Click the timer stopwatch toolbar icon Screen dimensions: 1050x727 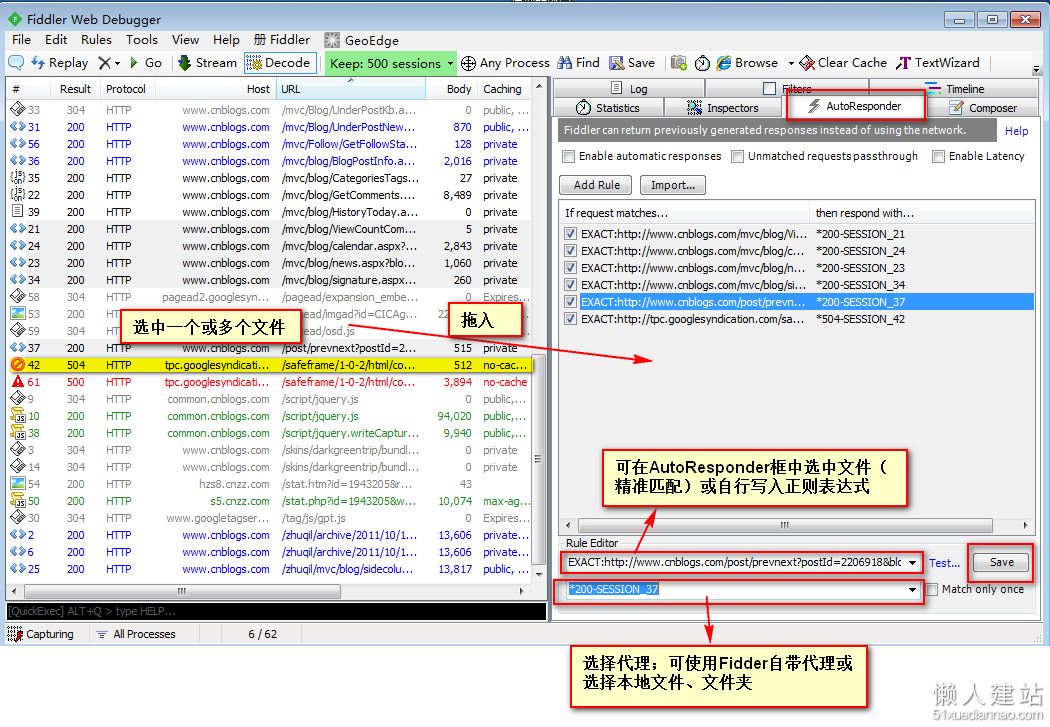(702, 63)
